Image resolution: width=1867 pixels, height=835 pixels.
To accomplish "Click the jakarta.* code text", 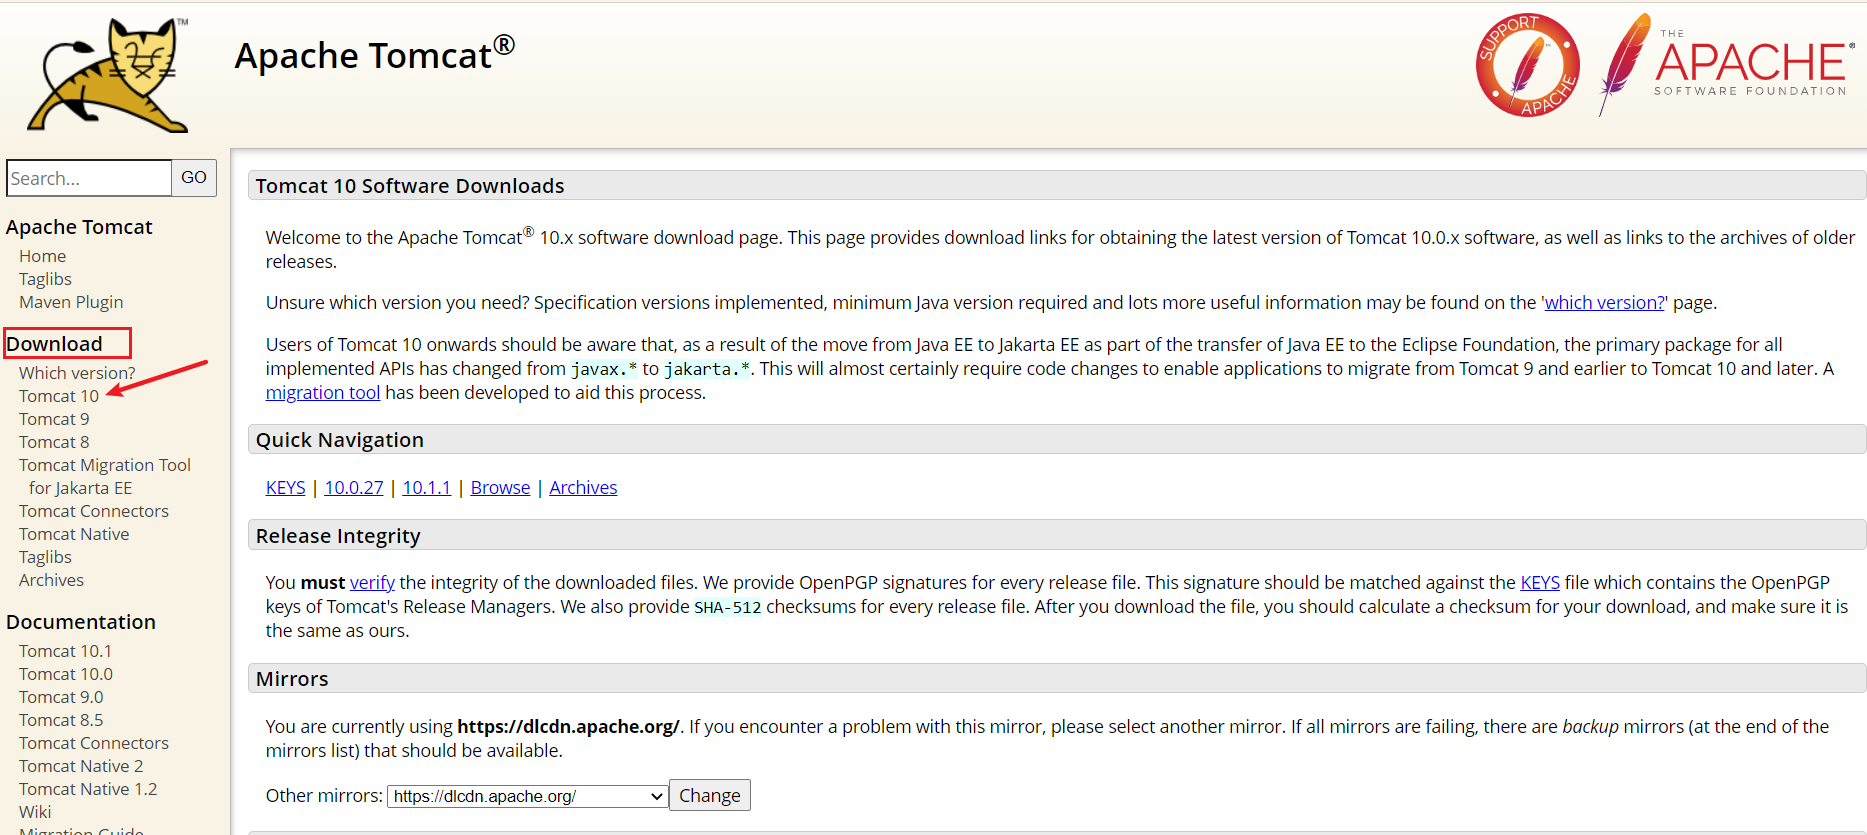I will click(707, 369).
